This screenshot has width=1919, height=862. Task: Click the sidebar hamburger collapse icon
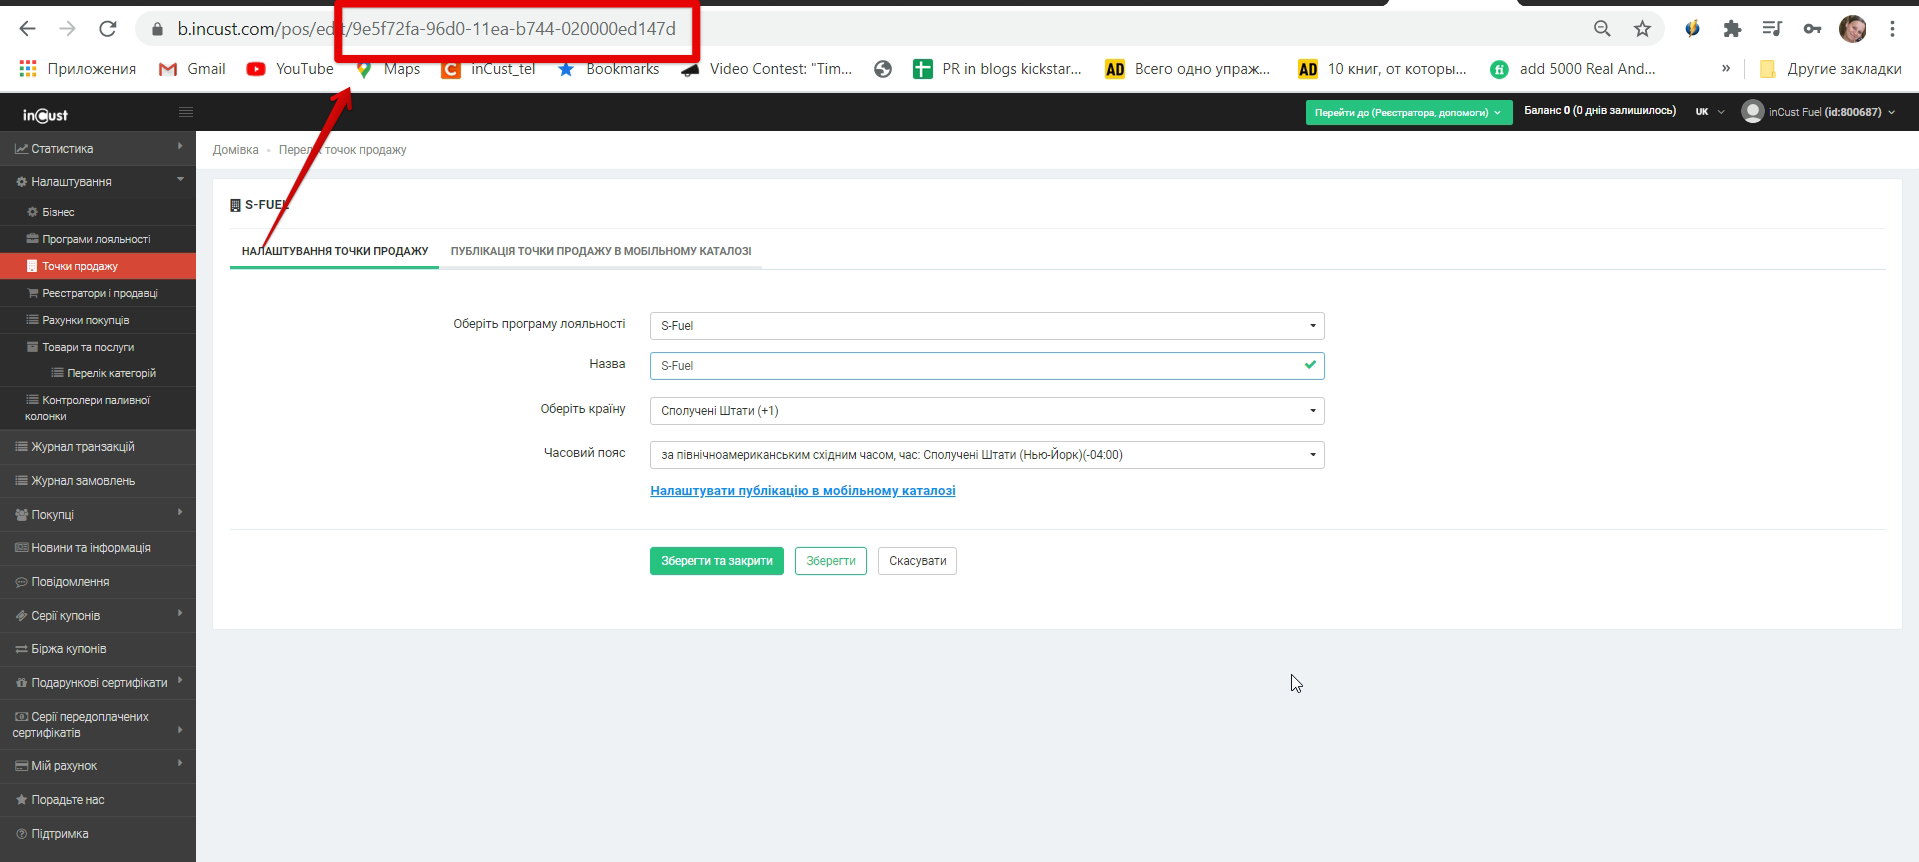point(186,112)
